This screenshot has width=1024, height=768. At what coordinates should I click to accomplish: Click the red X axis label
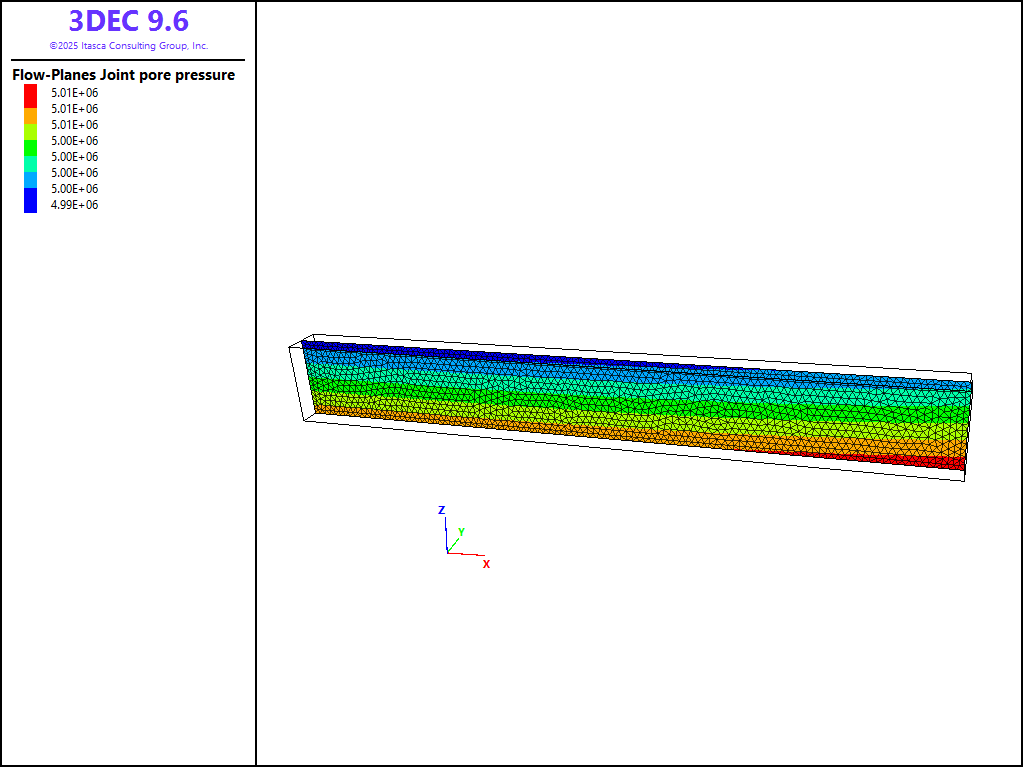click(487, 564)
